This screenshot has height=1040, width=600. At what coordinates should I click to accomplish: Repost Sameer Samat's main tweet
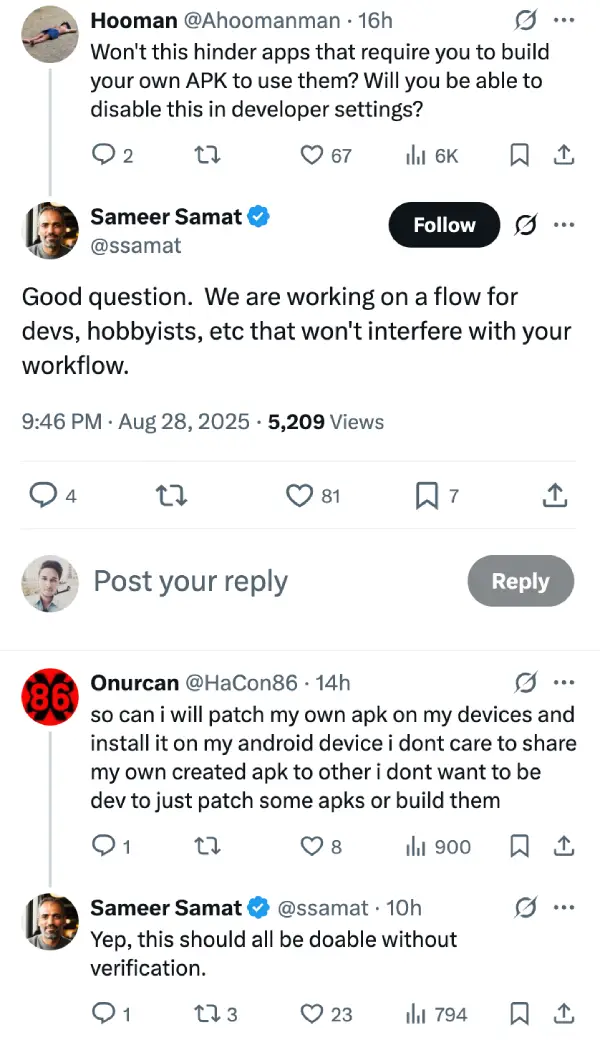pyautogui.click(x=171, y=495)
